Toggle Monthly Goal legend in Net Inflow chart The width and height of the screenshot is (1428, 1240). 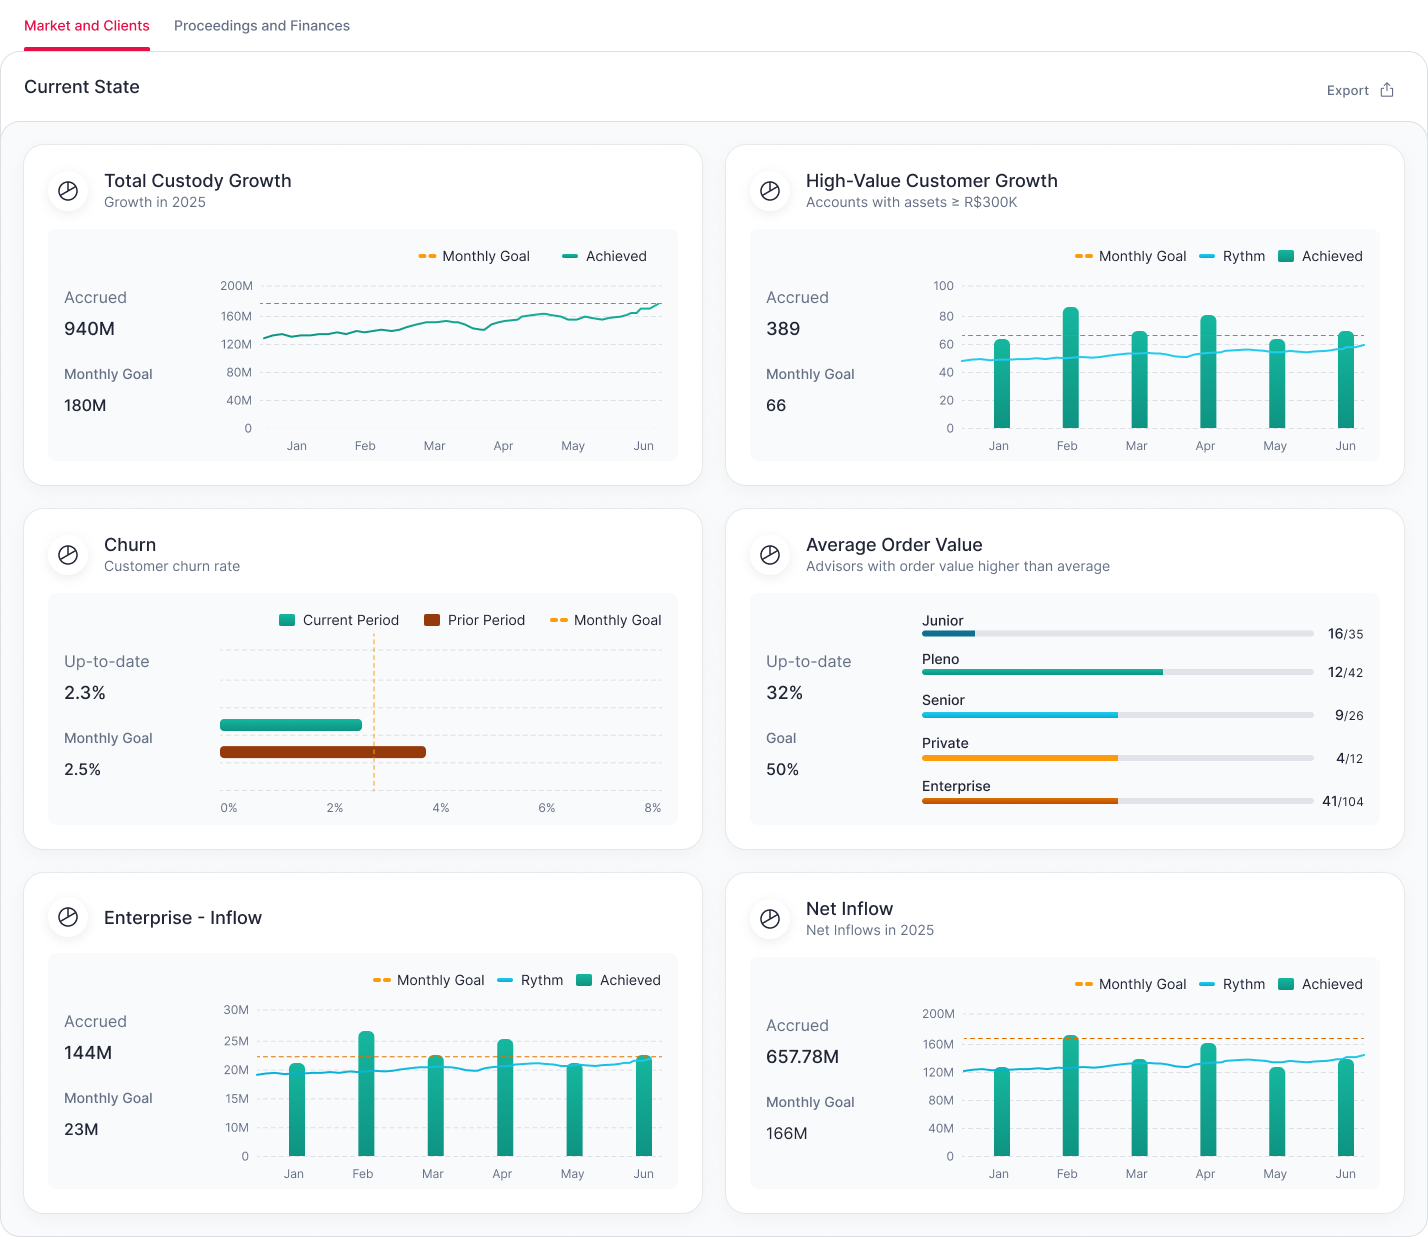coord(1130,984)
